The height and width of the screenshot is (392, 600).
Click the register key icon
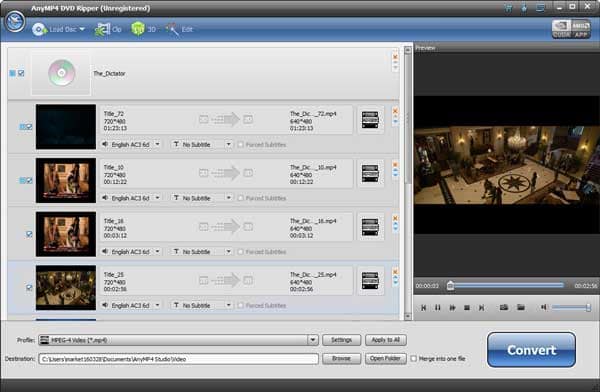tap(524, 8)
